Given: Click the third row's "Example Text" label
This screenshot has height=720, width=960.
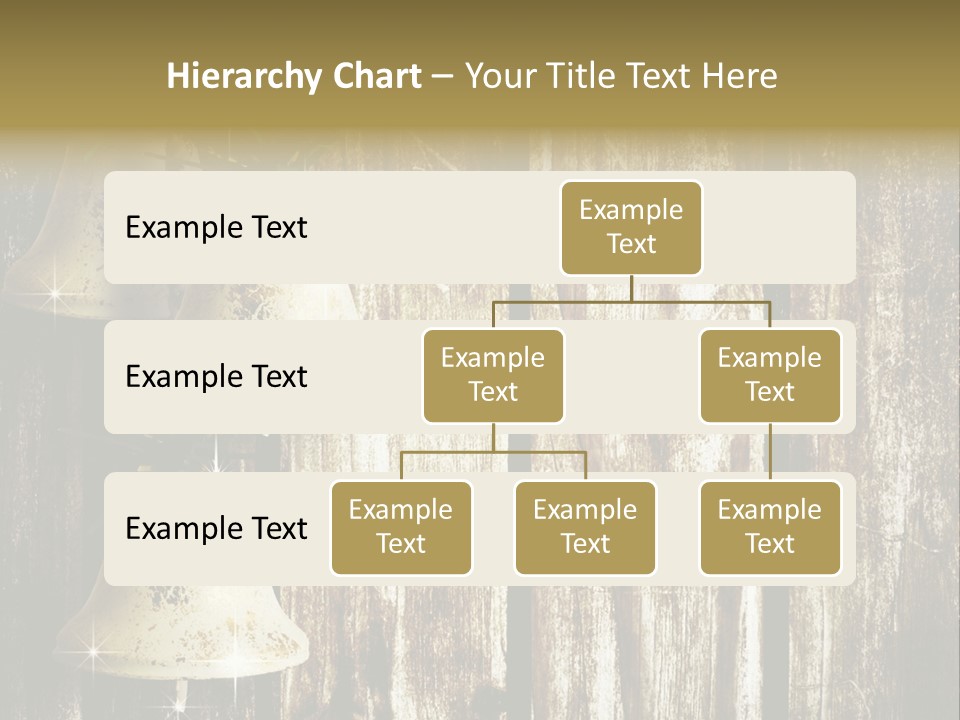Looking at the screenshot, I should (216, 528).
